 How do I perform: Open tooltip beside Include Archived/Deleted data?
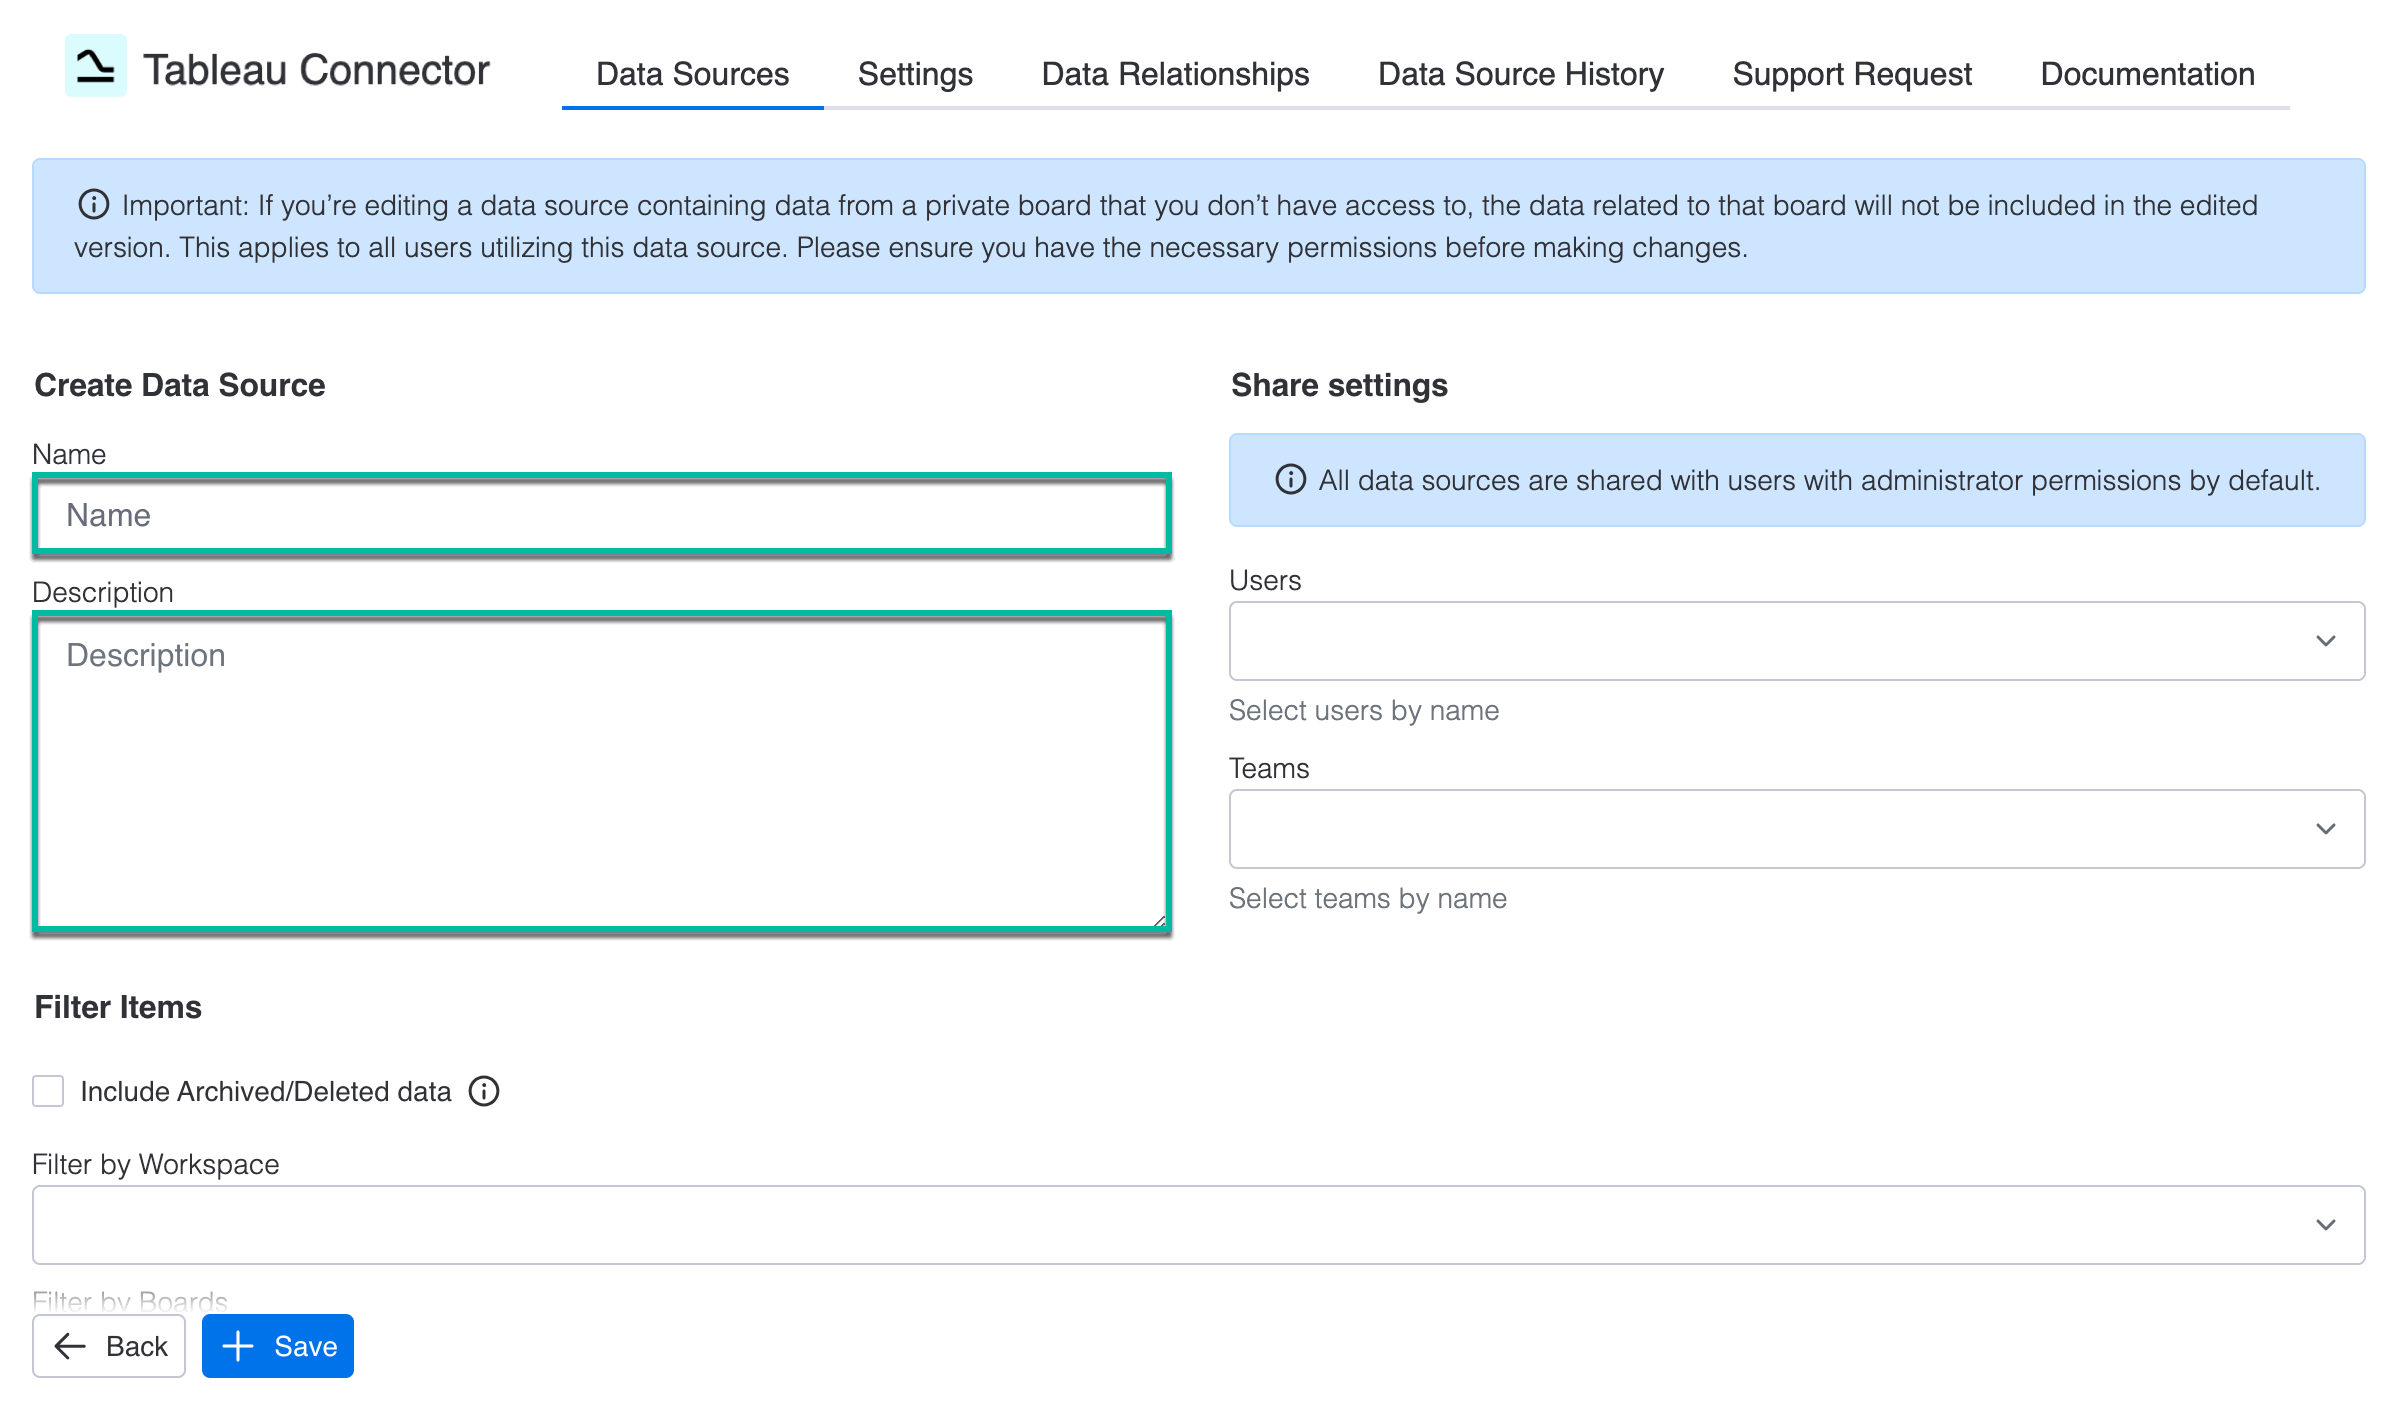pyautogui.click(x=484, y=1091)
